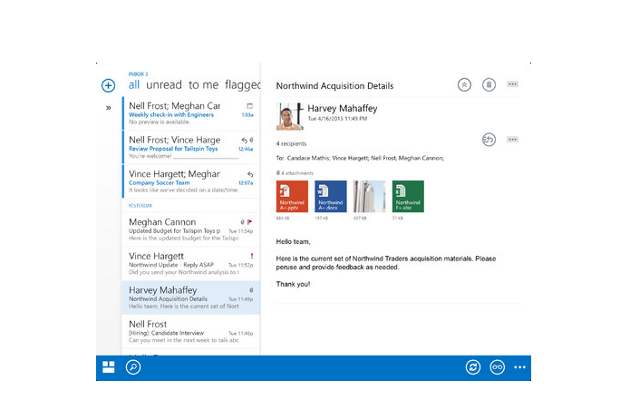Viewport: 620px width, 400px height.
Task: Open Weekly check-in with Engineers message
Action: 191,113
